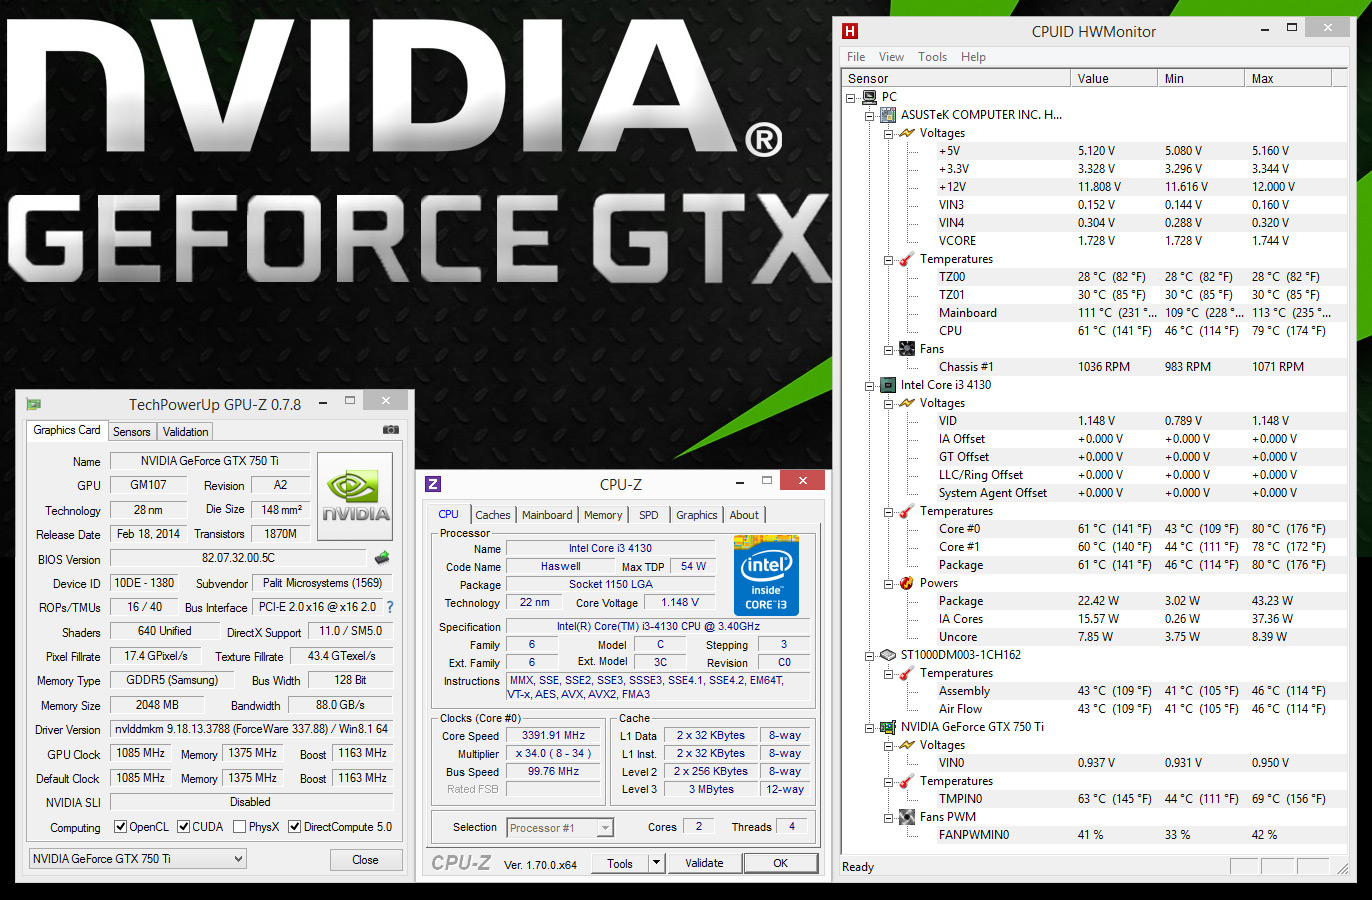Click the BIOS save chip icon in GPU-Z
The image size is (1372, 900).
[x=381, y=557]
